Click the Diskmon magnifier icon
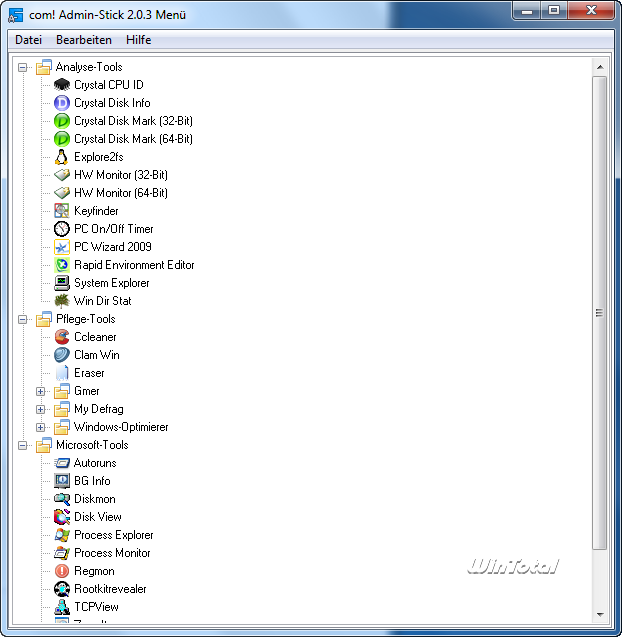622x637 pixels. (x=62, y=499)
